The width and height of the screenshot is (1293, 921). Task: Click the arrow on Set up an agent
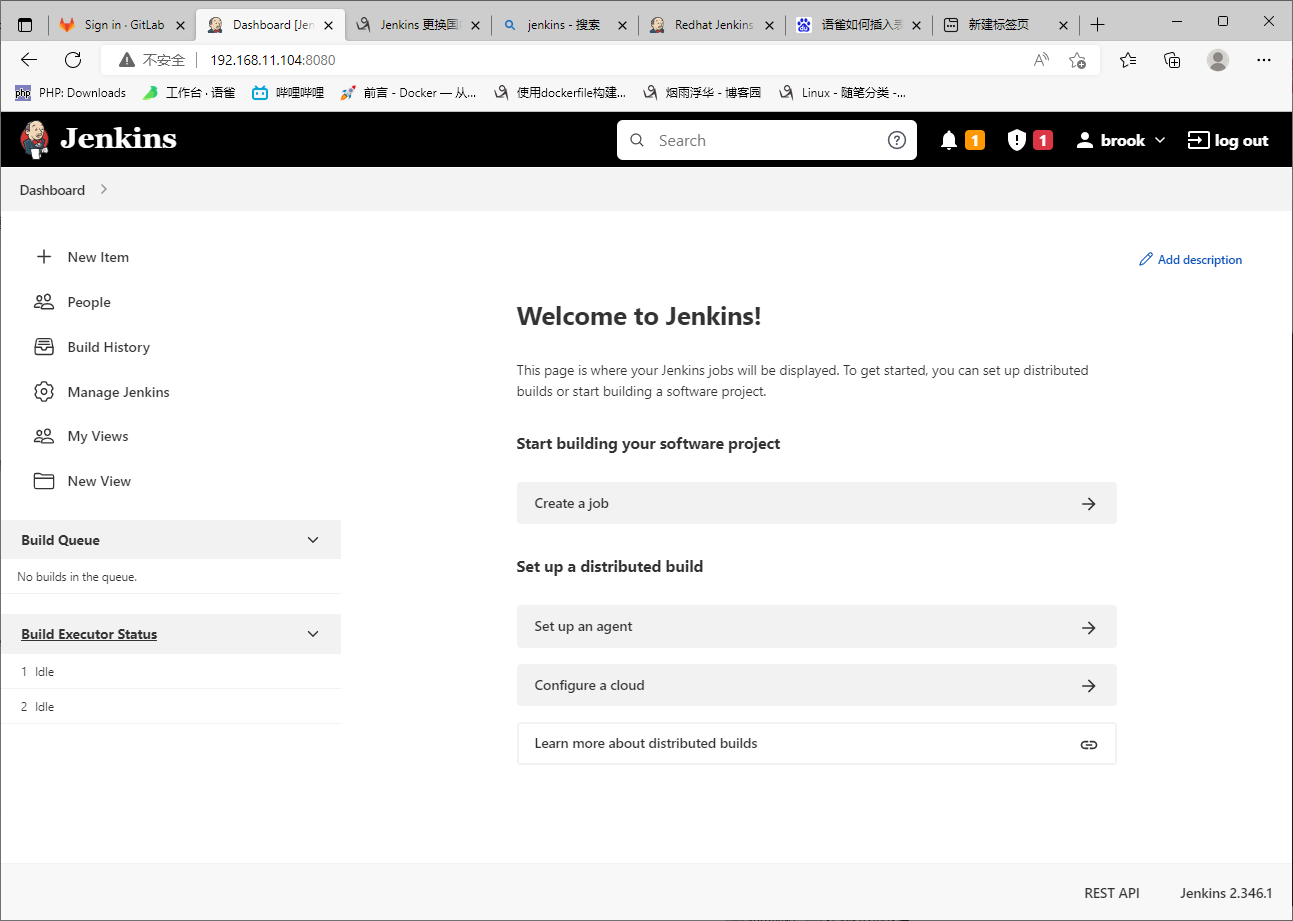tap(1089, 627)
